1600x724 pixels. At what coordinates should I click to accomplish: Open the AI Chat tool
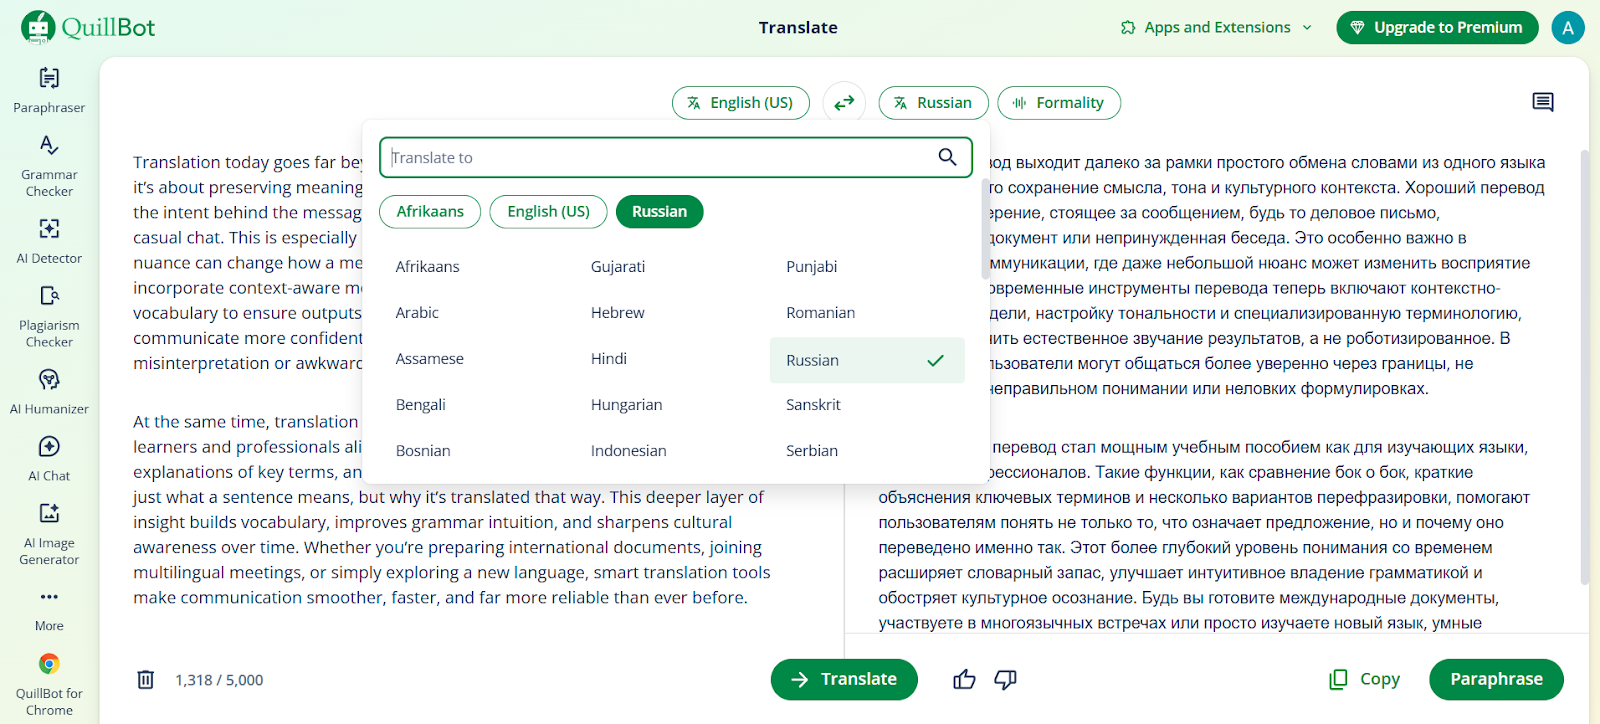click(49, 459)
